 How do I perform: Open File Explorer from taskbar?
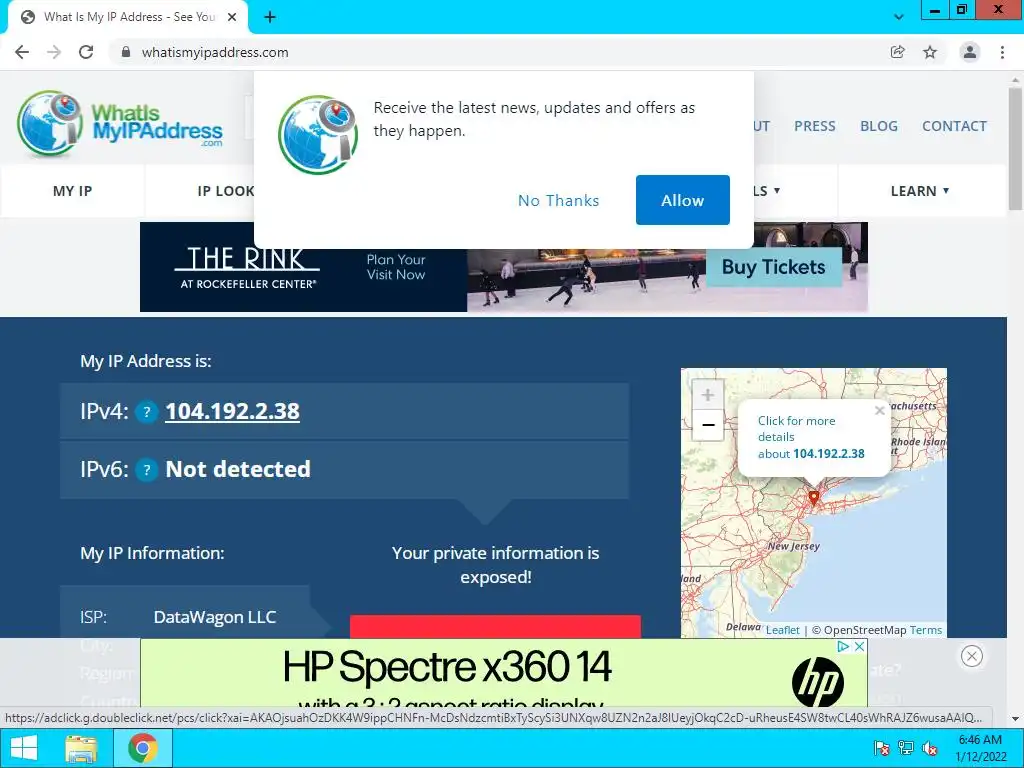81,748
